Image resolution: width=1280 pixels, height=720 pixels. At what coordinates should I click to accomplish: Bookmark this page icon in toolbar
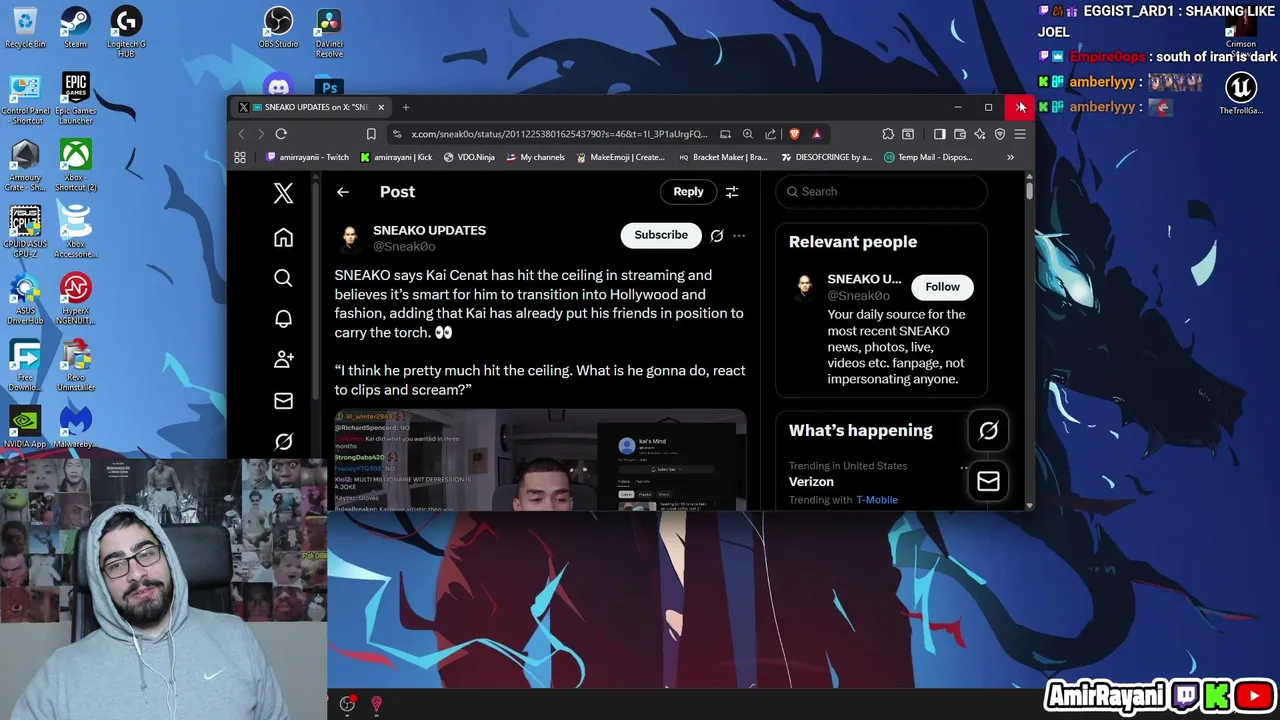[x=371, y=134]
